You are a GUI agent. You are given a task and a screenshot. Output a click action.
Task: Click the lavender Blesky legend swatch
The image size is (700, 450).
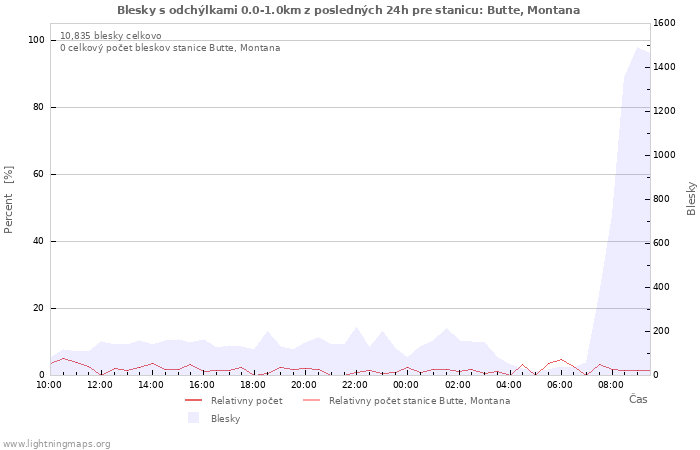(194, 419)
